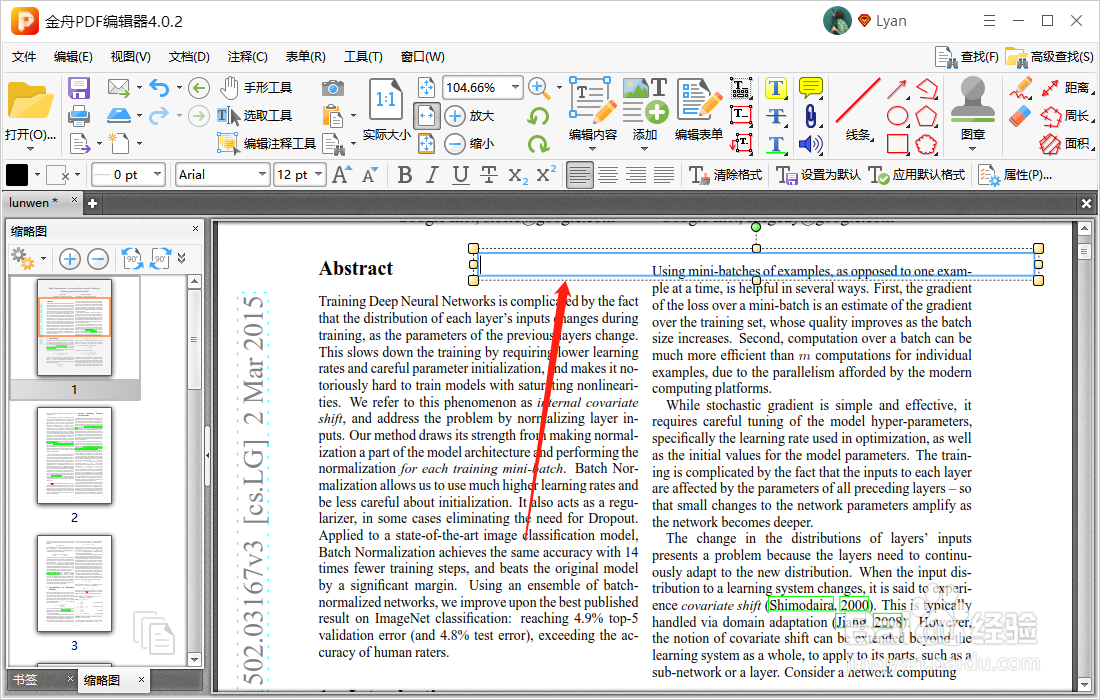The image size is (1100, 700).
Task: Save the document with the floppy disk icon
Action: [79, 88]
